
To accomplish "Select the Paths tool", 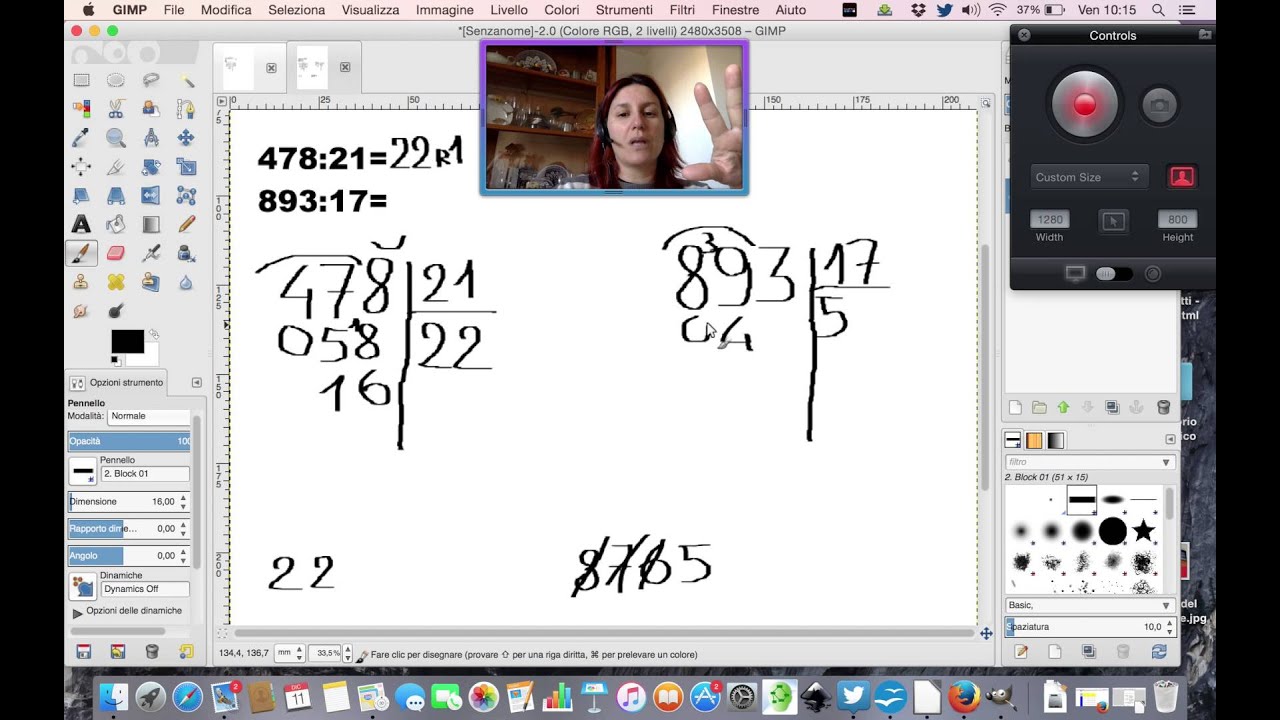I will (186, 109).
